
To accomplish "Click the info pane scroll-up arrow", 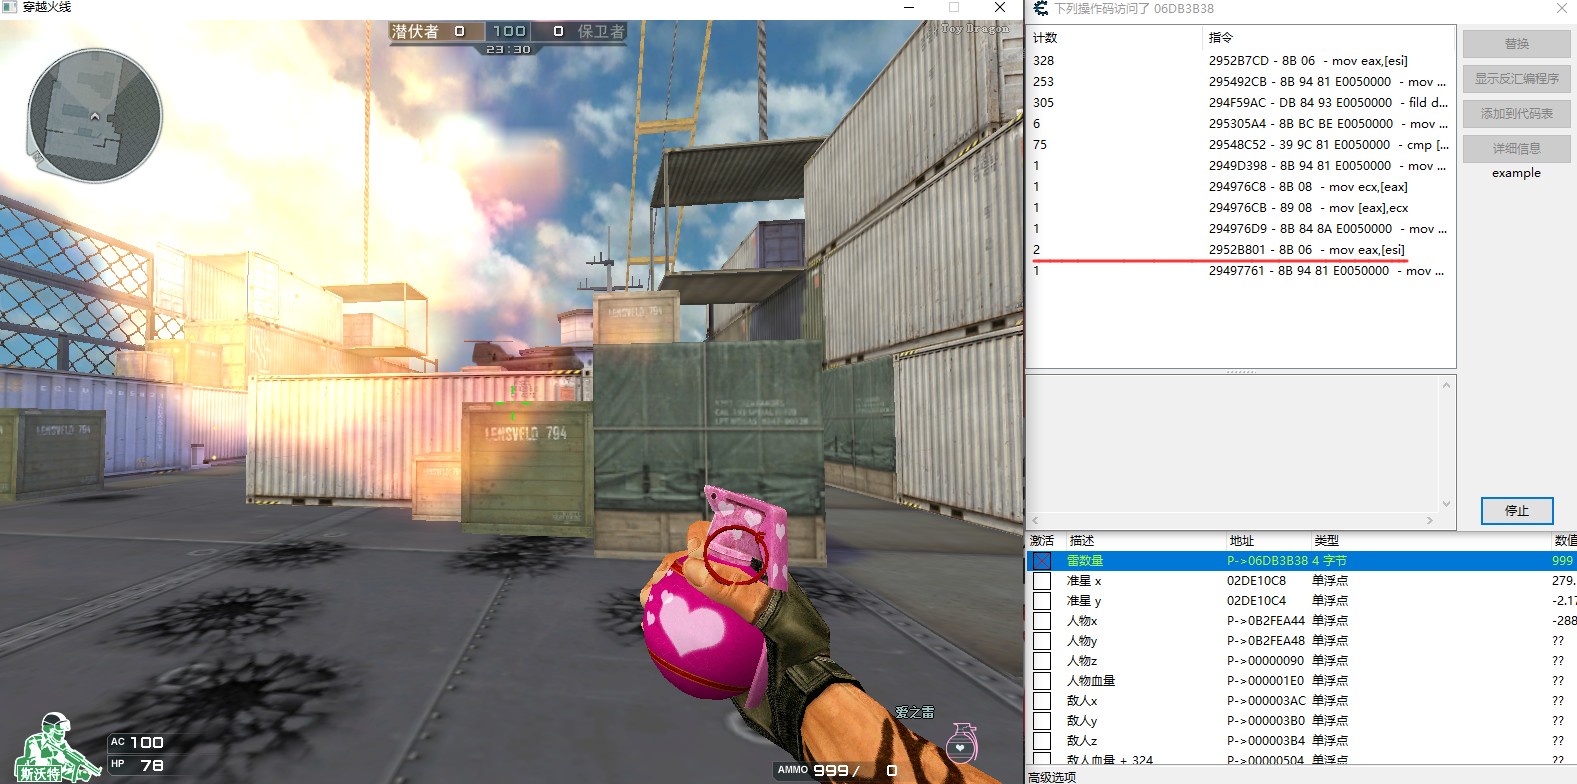I will point(1446,385).
